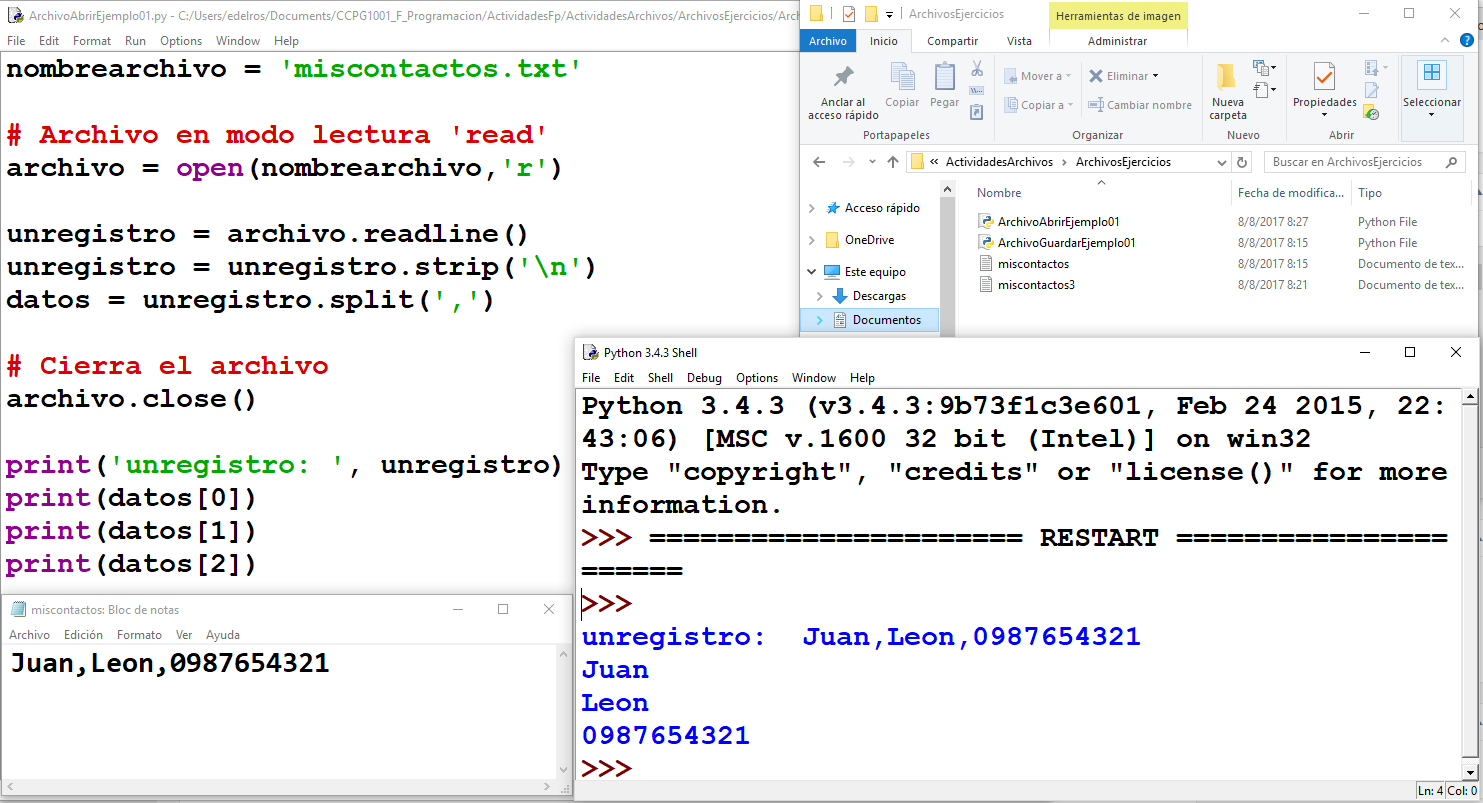Open the ArchivoGuardarEjemplo01 Python file
Viewport: 1483px width, 803px height.
(x=1066, y=243)
